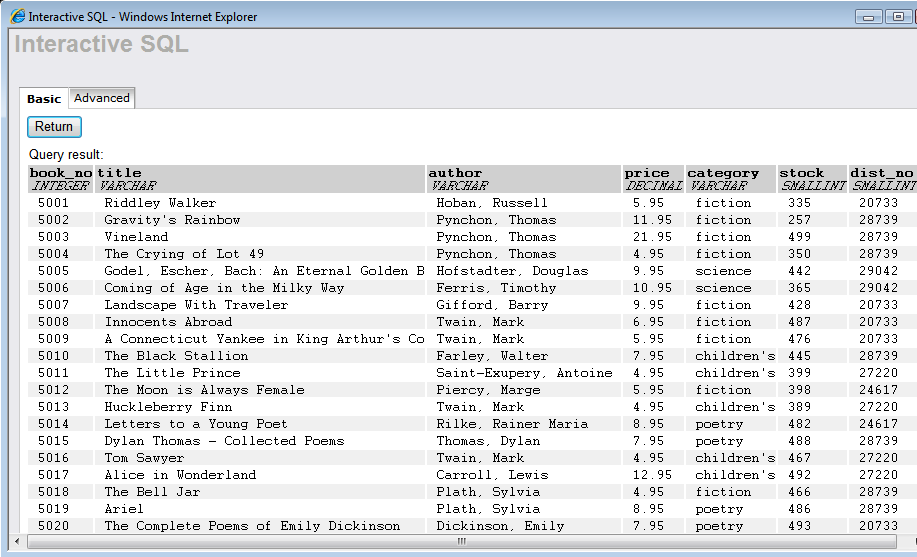This screenshot has width=917, height=557.
Task: Click the Query result label
Action: pyautogui.click(x=66, y=155)
